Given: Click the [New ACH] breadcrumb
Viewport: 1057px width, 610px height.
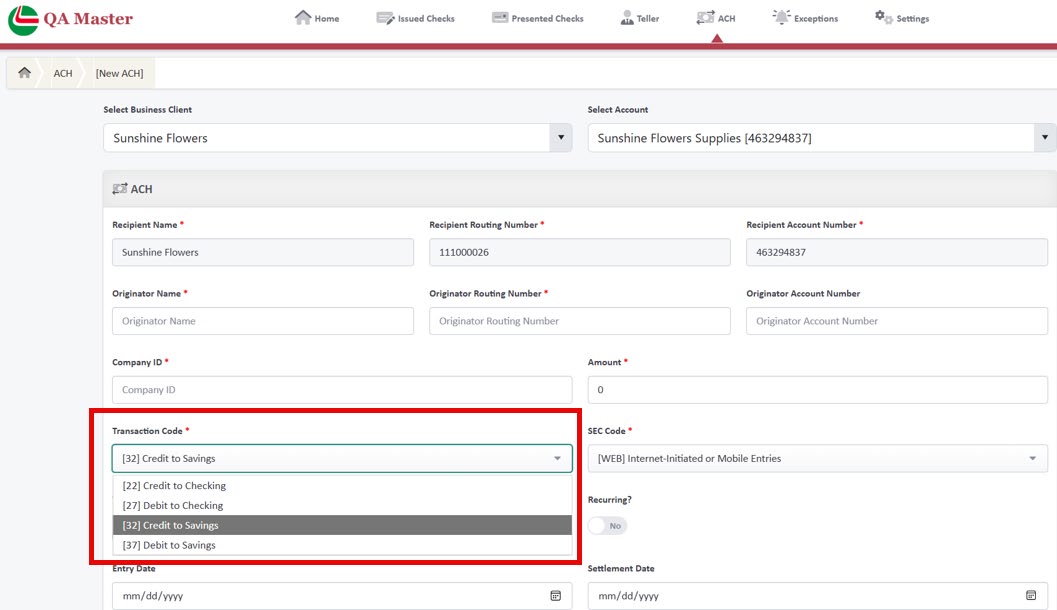Looking at the screenshot, I should [x=119, y=73].
